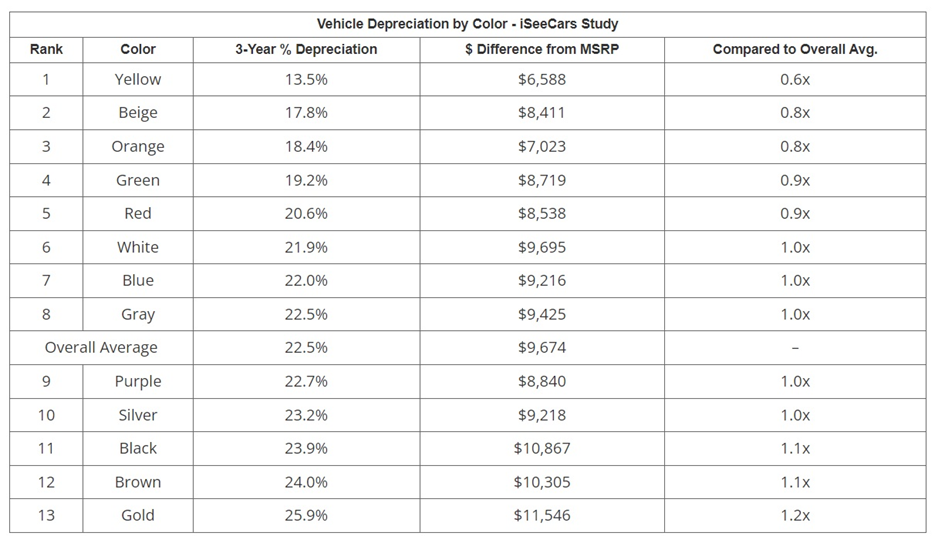Click the Yellow color cell
The image size is (945, 546).
tap(137, 79)
